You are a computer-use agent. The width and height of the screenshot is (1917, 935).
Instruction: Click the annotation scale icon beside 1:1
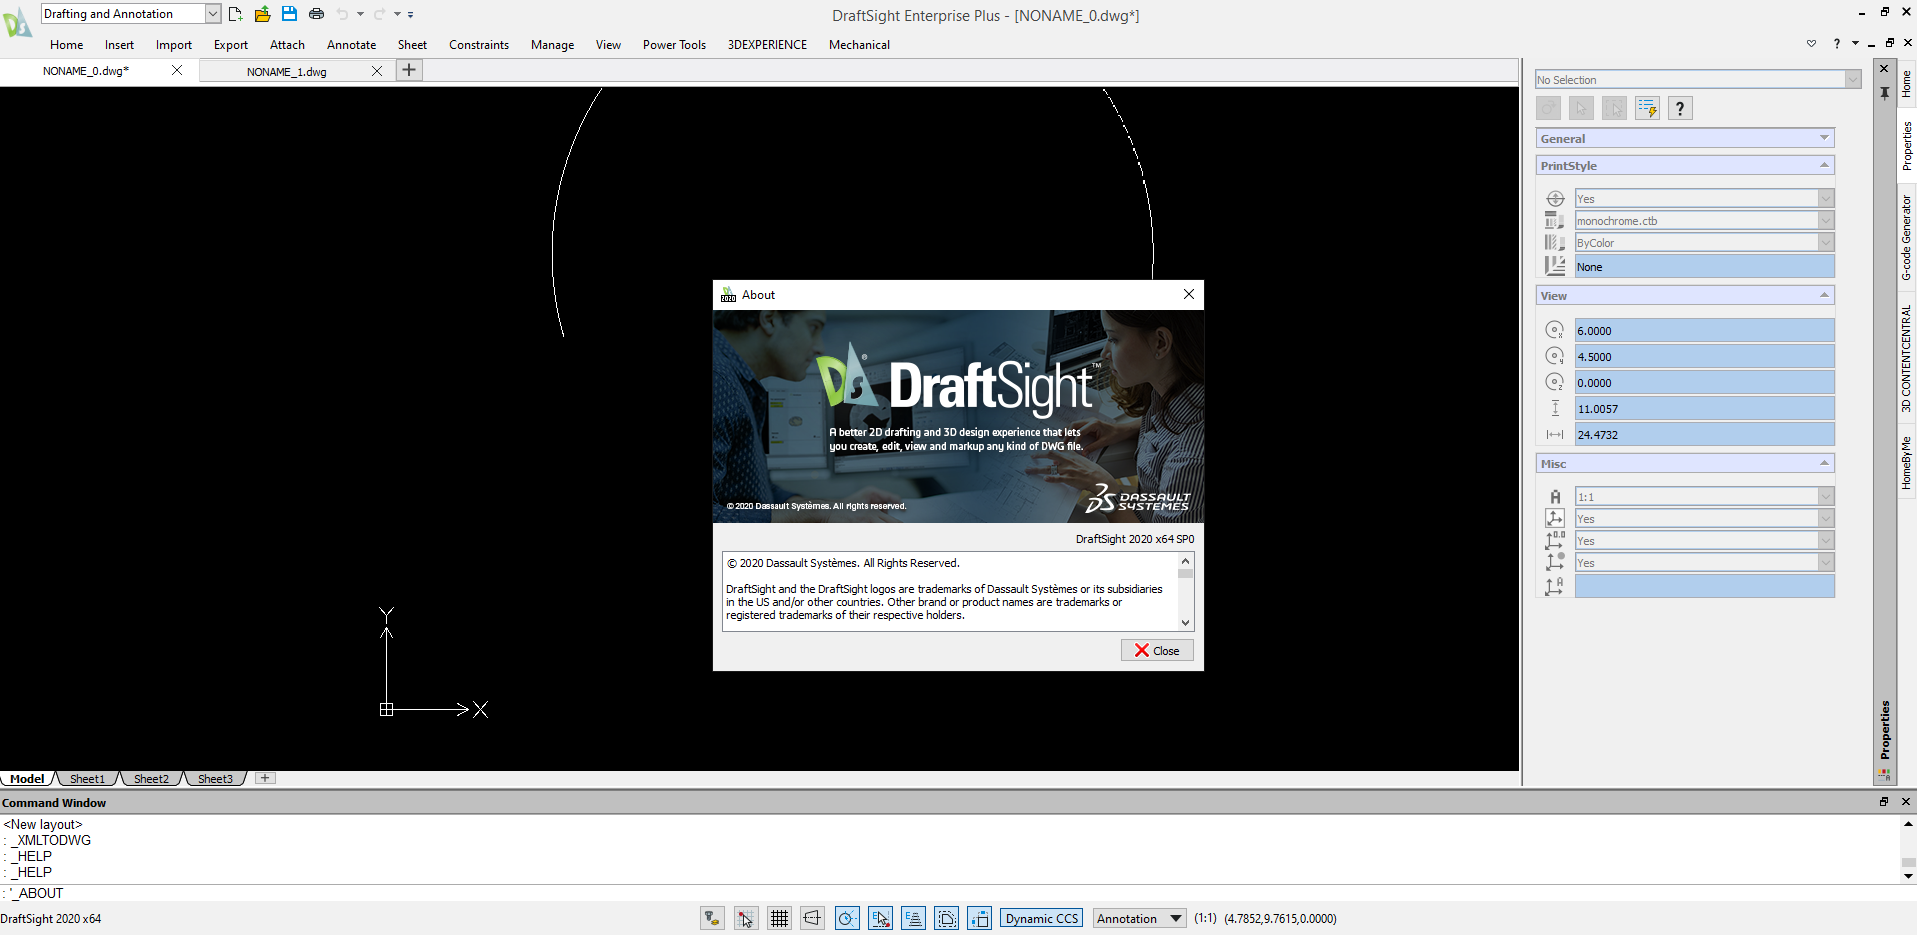[x=1554, y=496]
